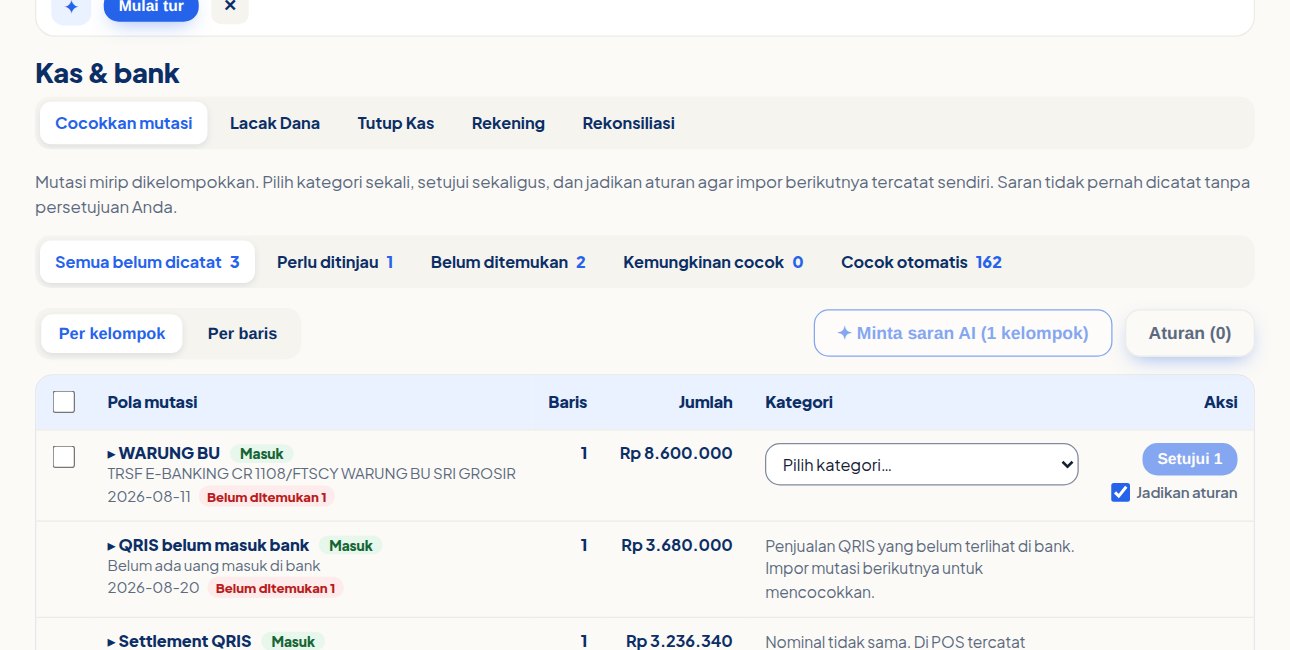The width and height of the screenshot is (1290, 650).
Task: Go to the Rekening tab
Action: (x=508, y=123)
